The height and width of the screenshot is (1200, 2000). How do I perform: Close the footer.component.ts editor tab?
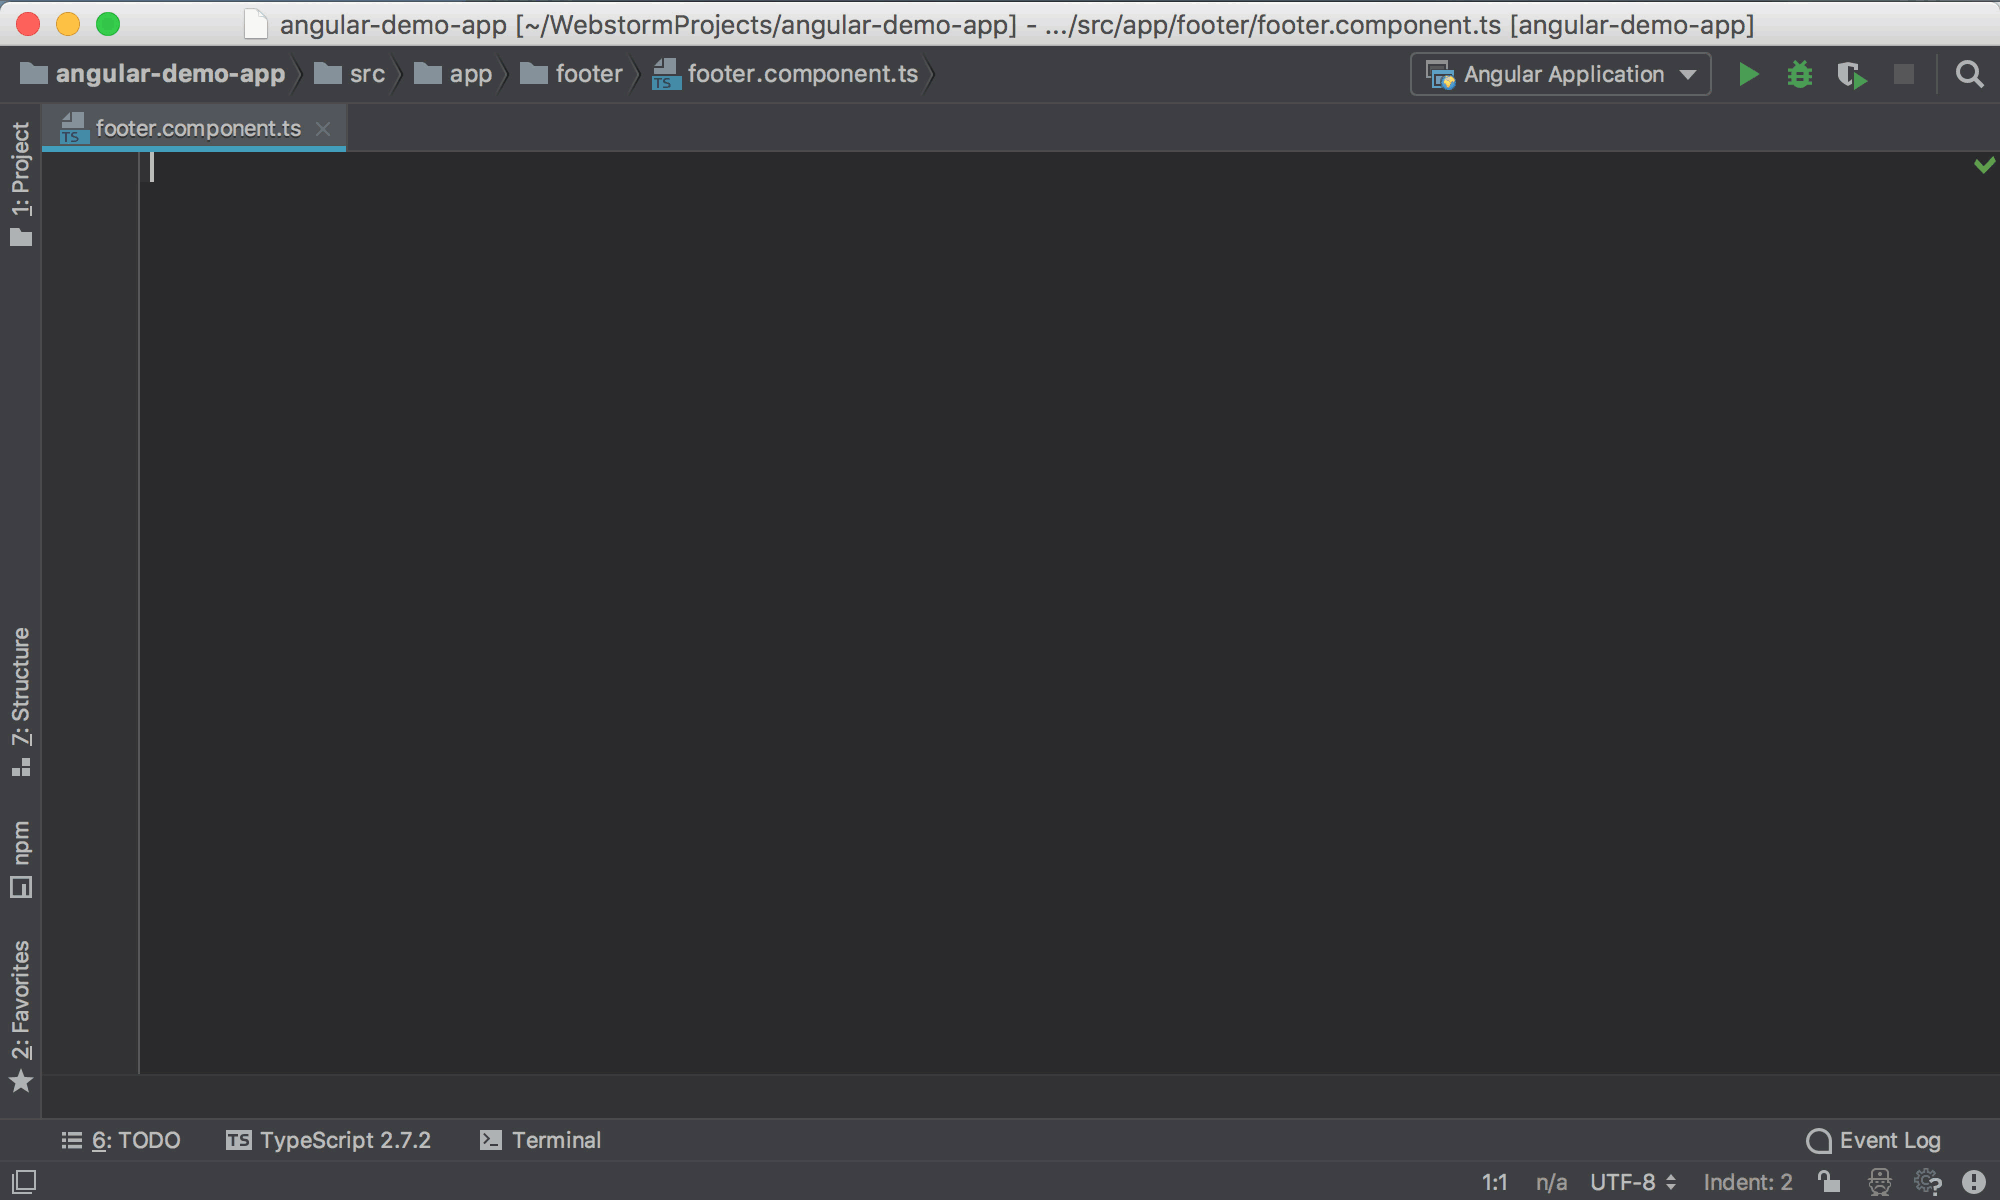pyautogui.click(x=323, y=129)
